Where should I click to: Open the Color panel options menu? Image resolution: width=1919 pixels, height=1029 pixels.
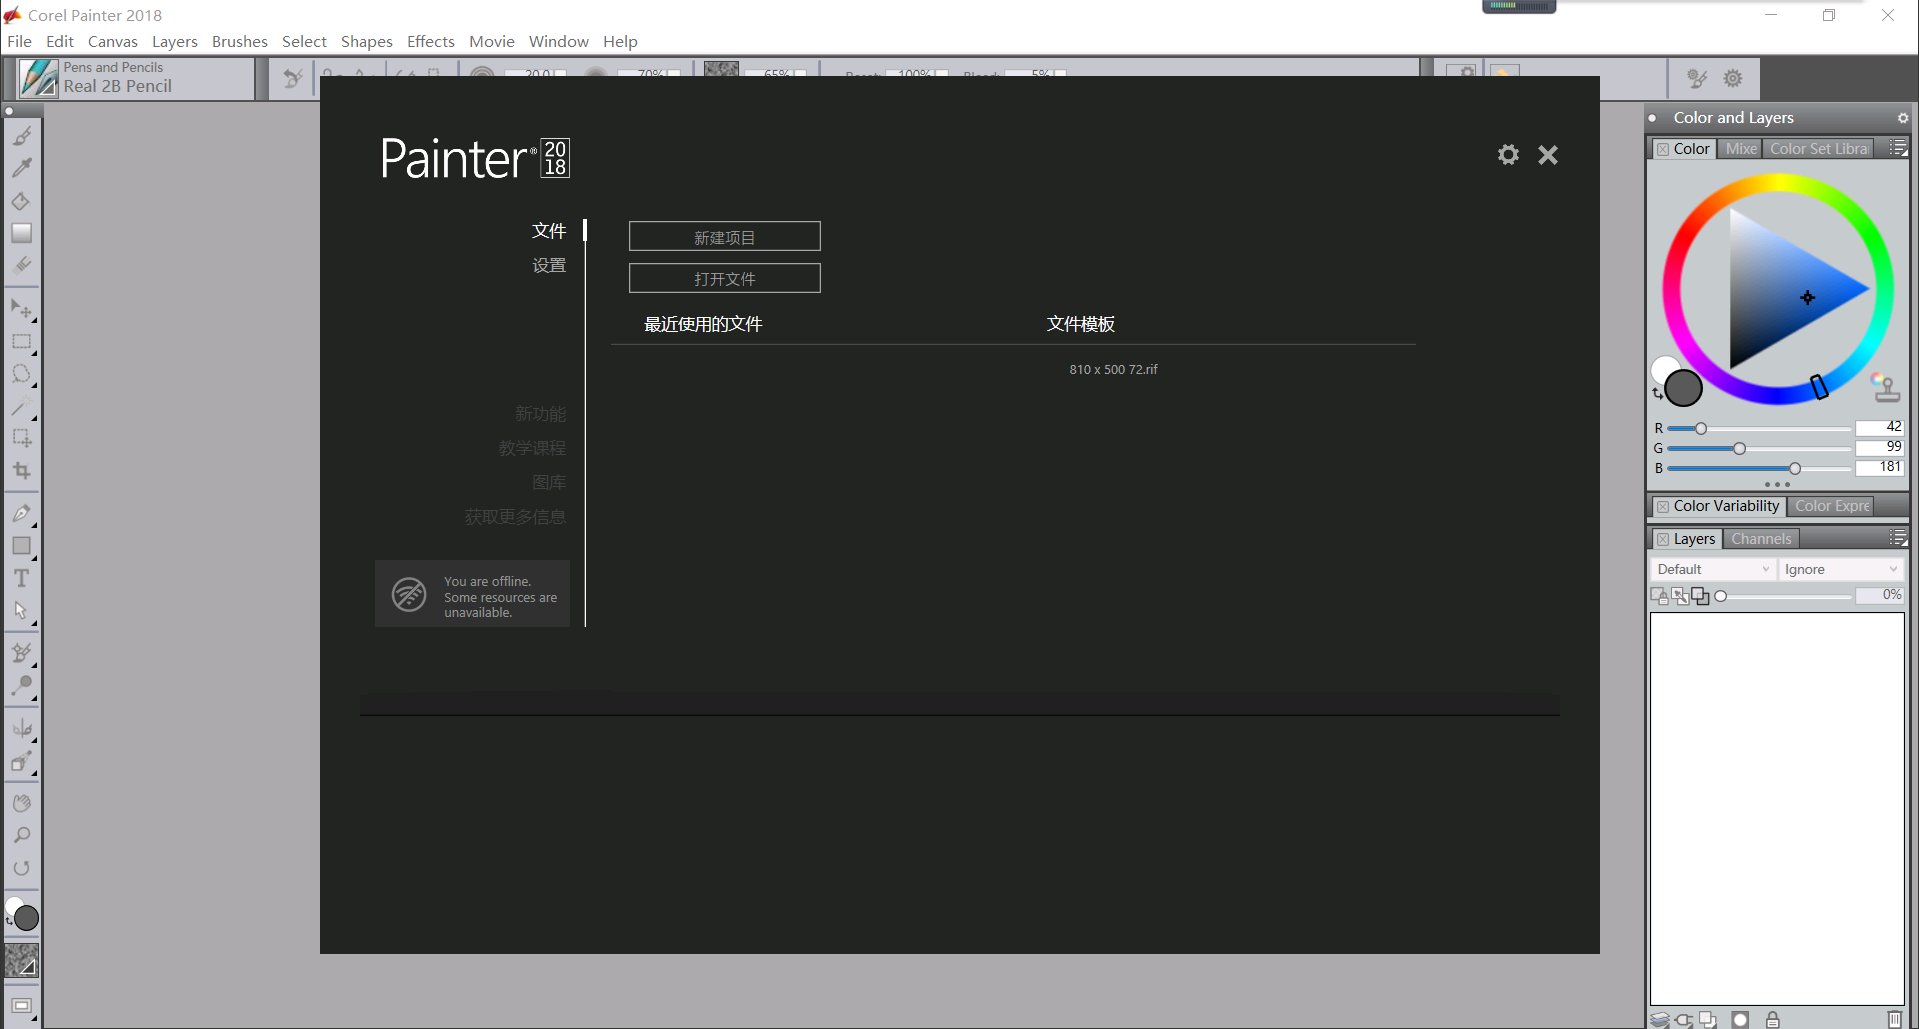(x=1897, y=149)
